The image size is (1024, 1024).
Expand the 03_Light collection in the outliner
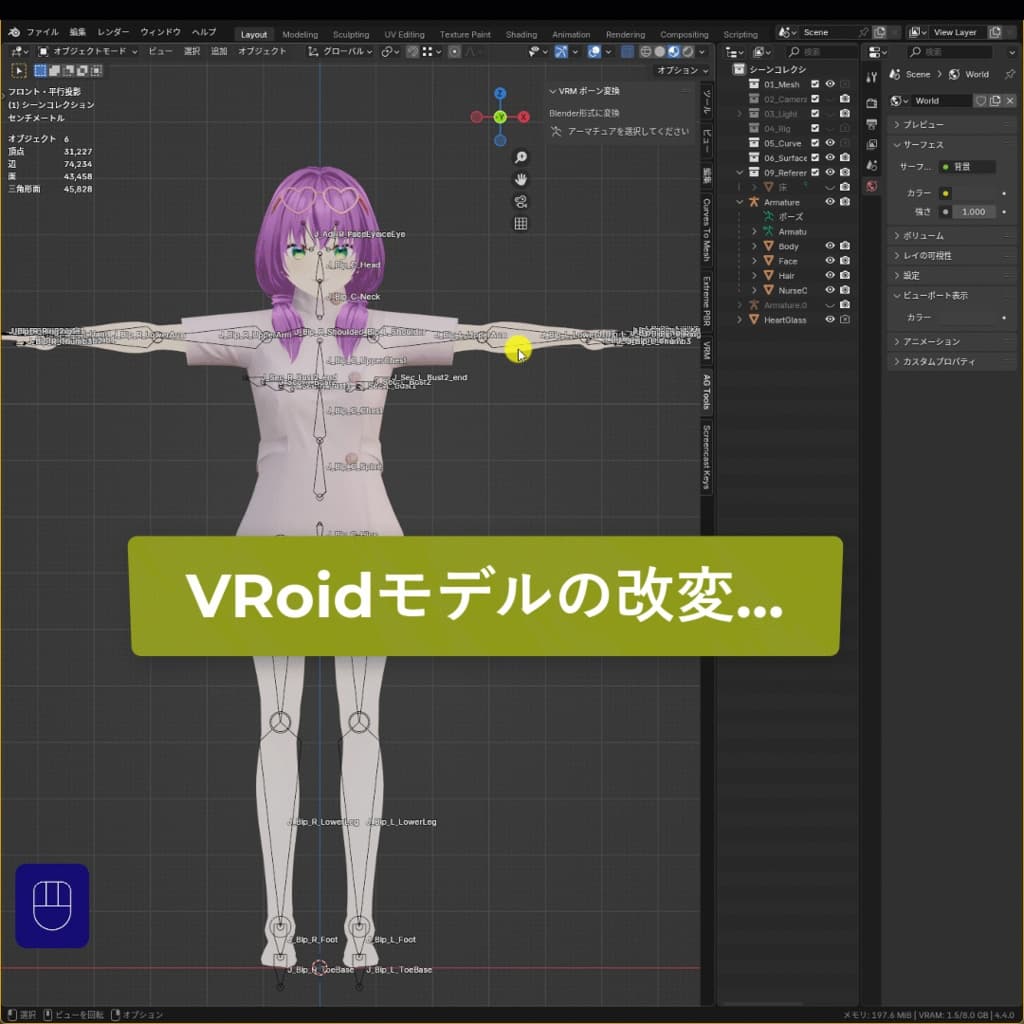pyautogui.click(x=739, y=112)
